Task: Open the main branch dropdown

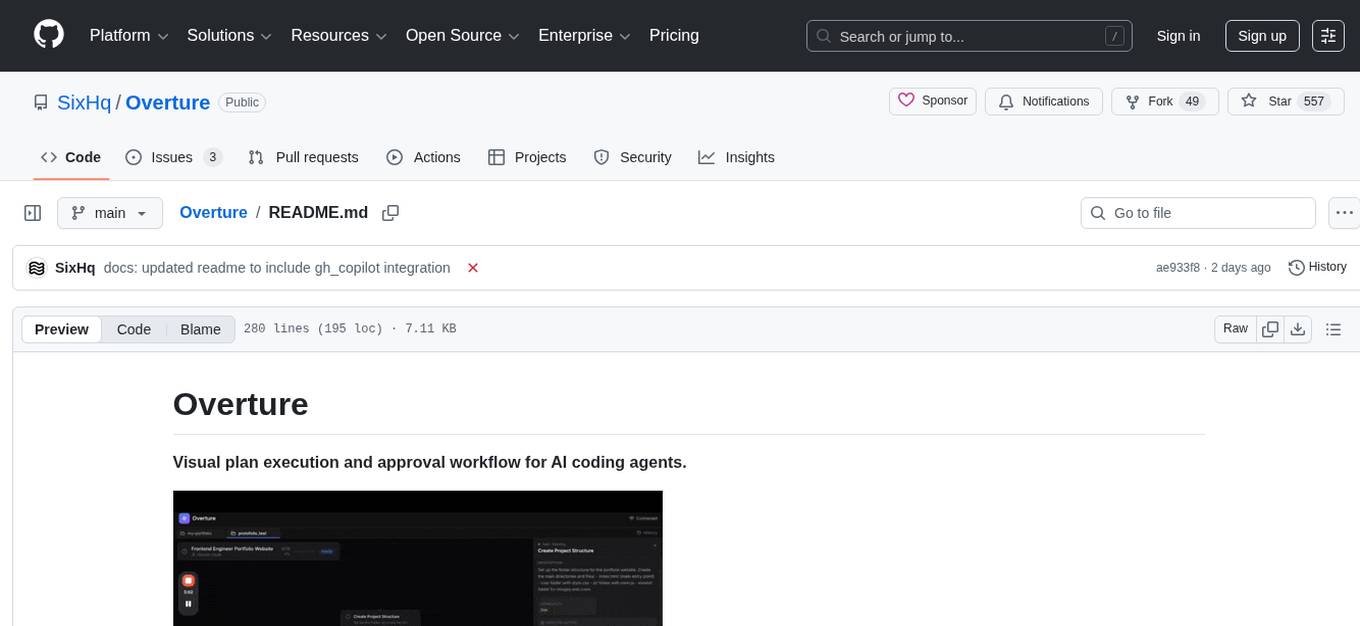Action: pos(109,213)
